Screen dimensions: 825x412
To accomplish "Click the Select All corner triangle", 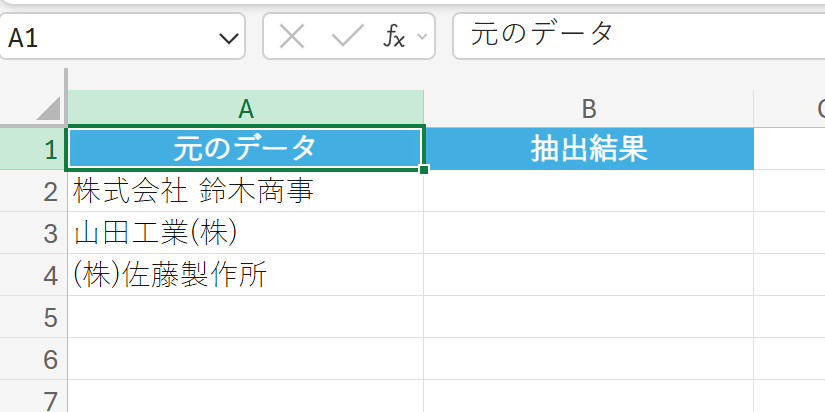I will point(47,108).
